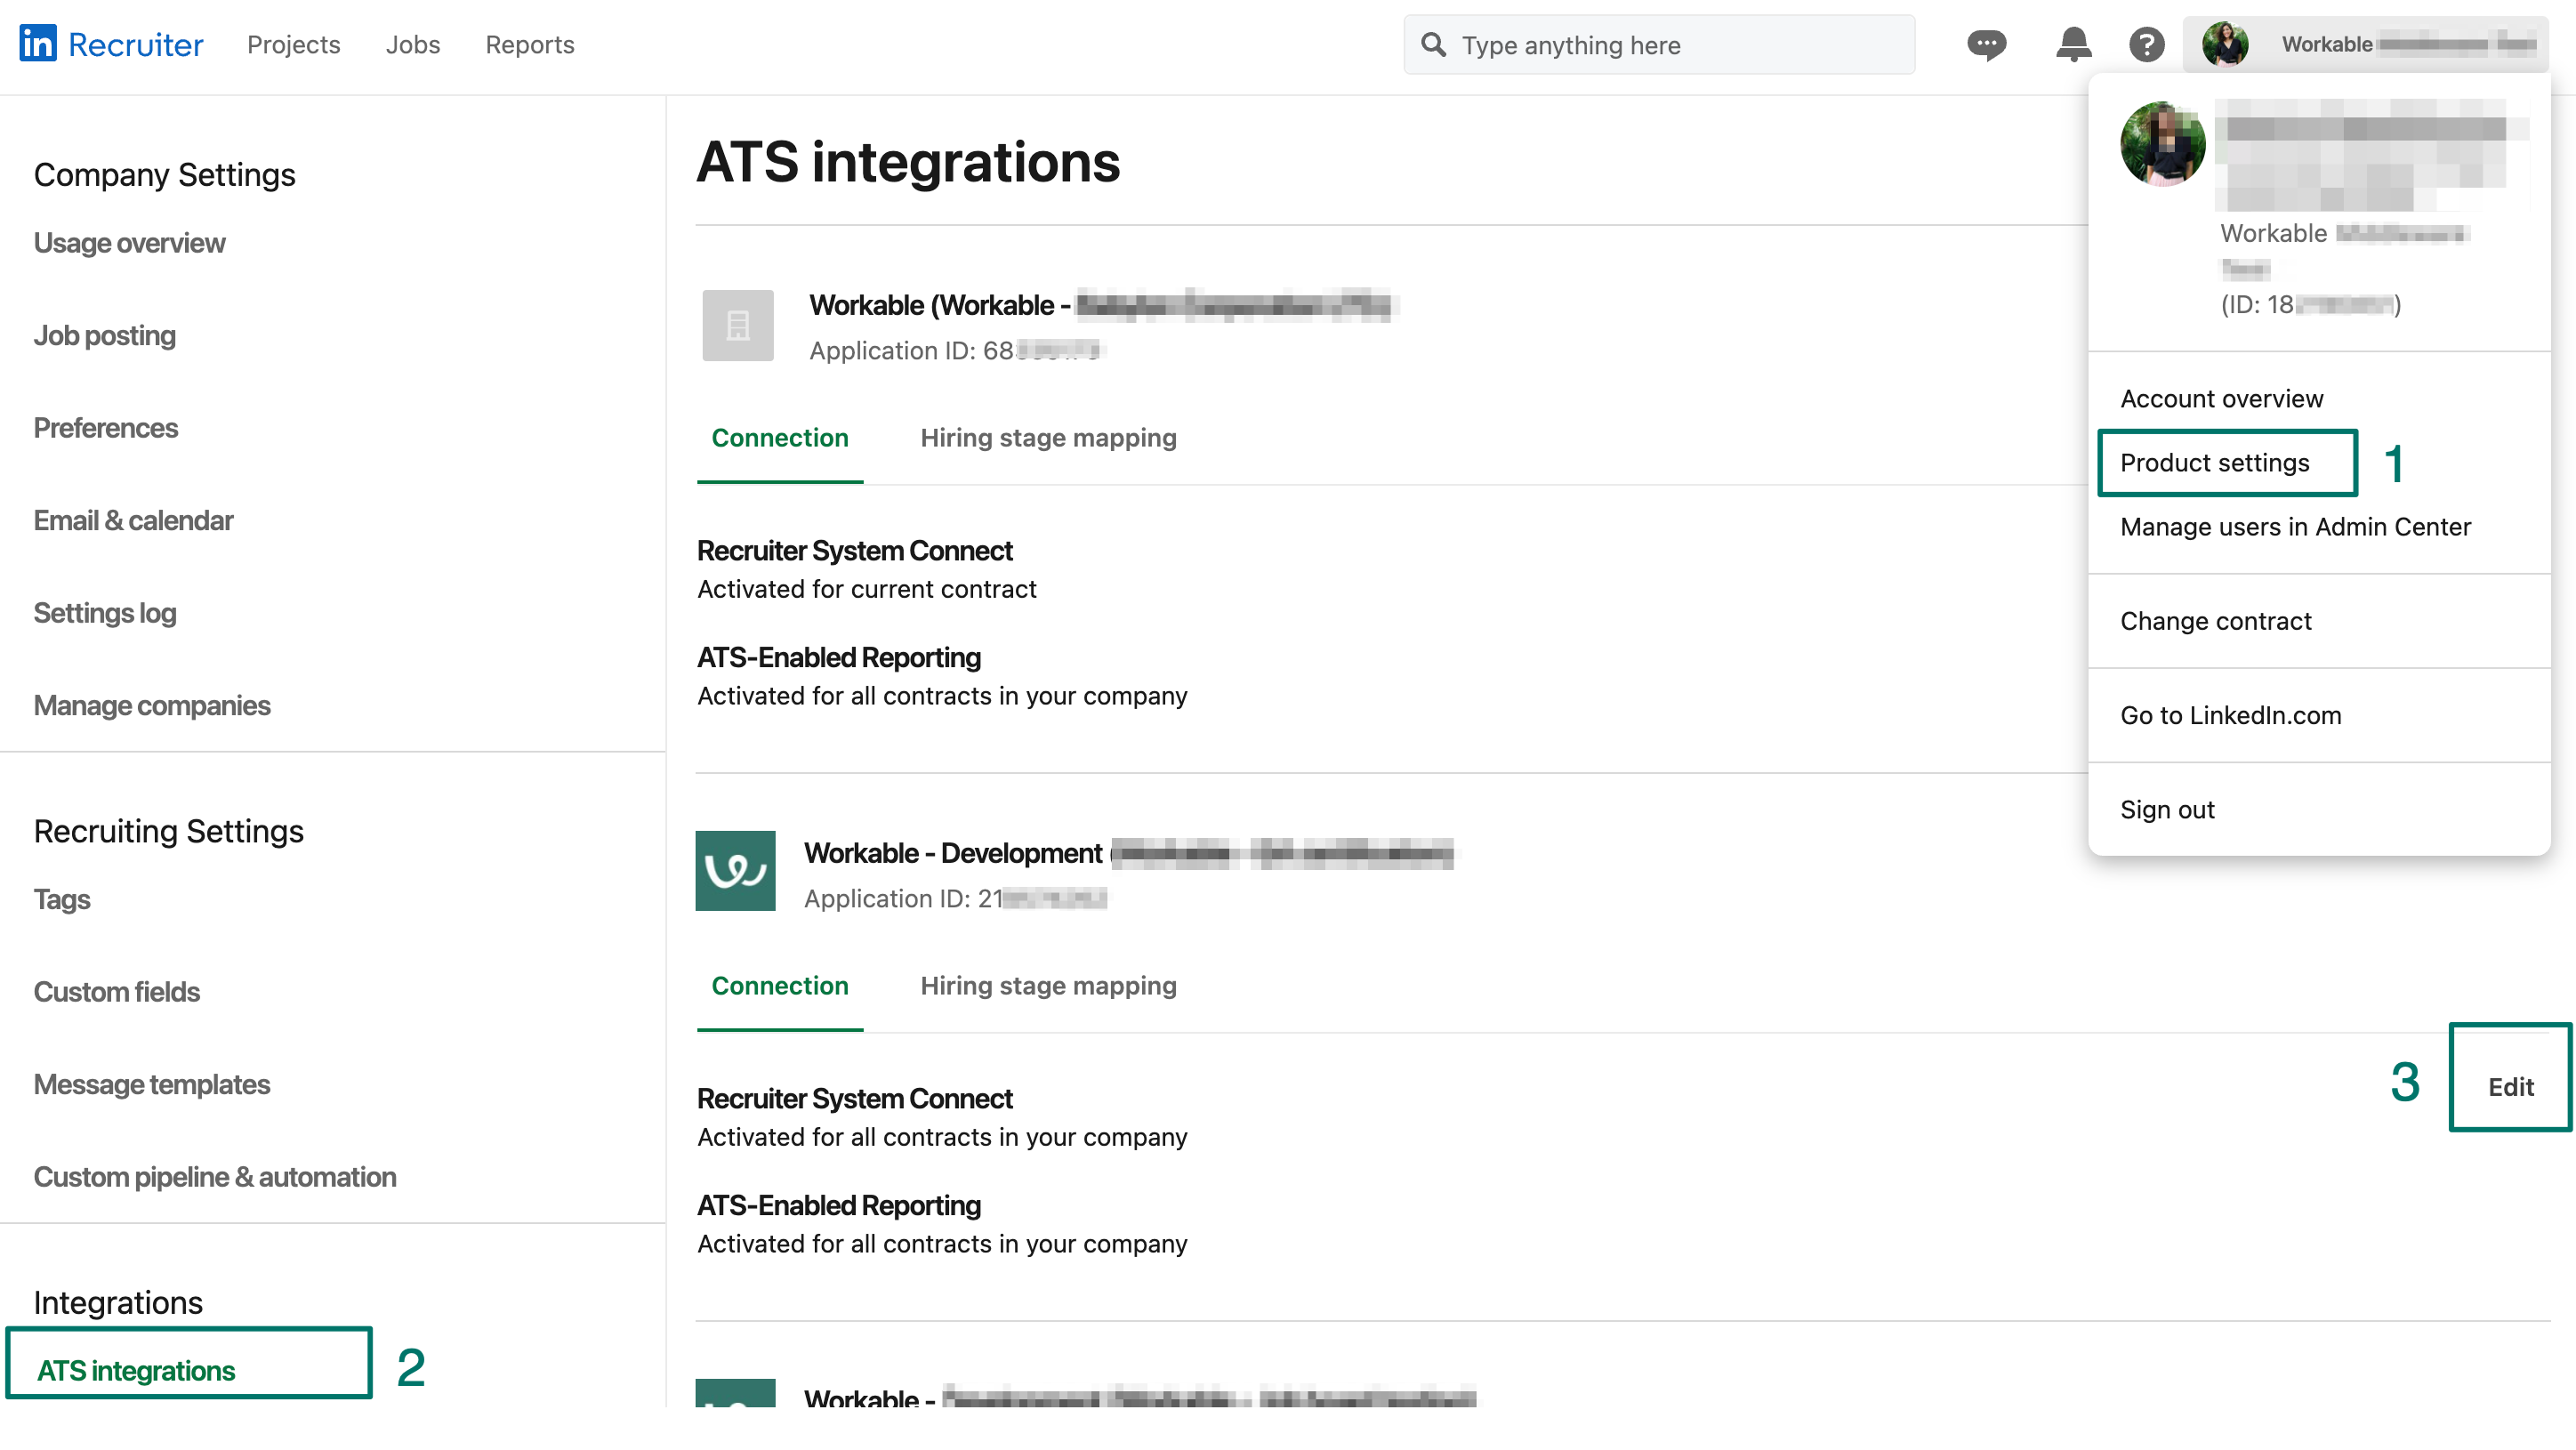This screenshot has width=2576, height=1450.
Task: Open the Jobs menu
Action: (x=413, y=44)
